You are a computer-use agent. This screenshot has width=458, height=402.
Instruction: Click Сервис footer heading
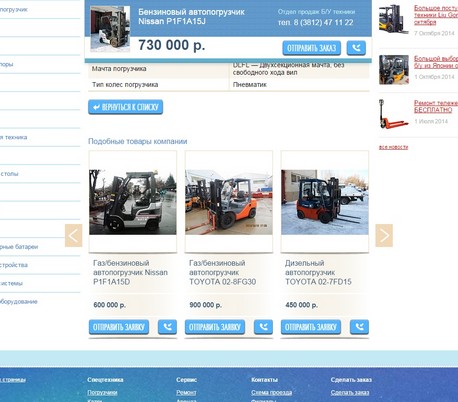(186, 380)
